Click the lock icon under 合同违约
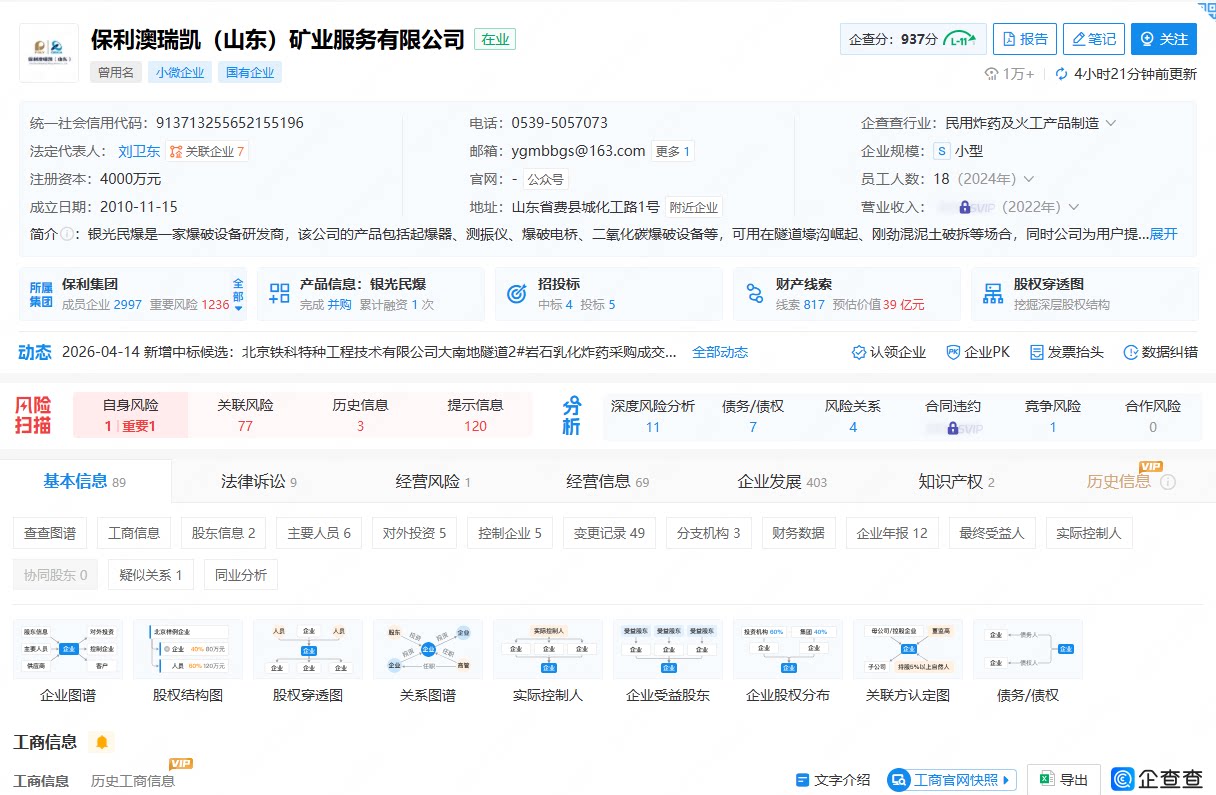 952,428
